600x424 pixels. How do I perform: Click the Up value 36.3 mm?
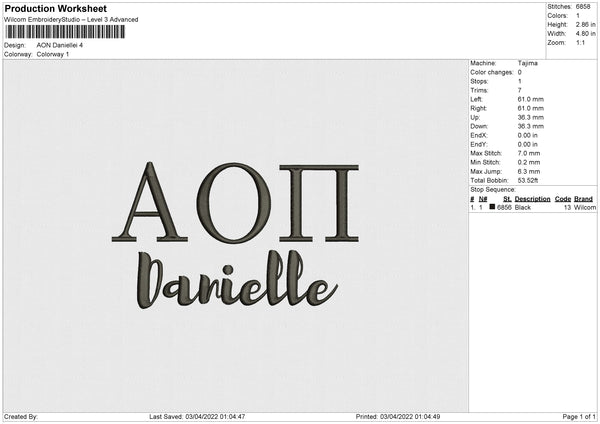pyautogui.click(x=531, y=117)
